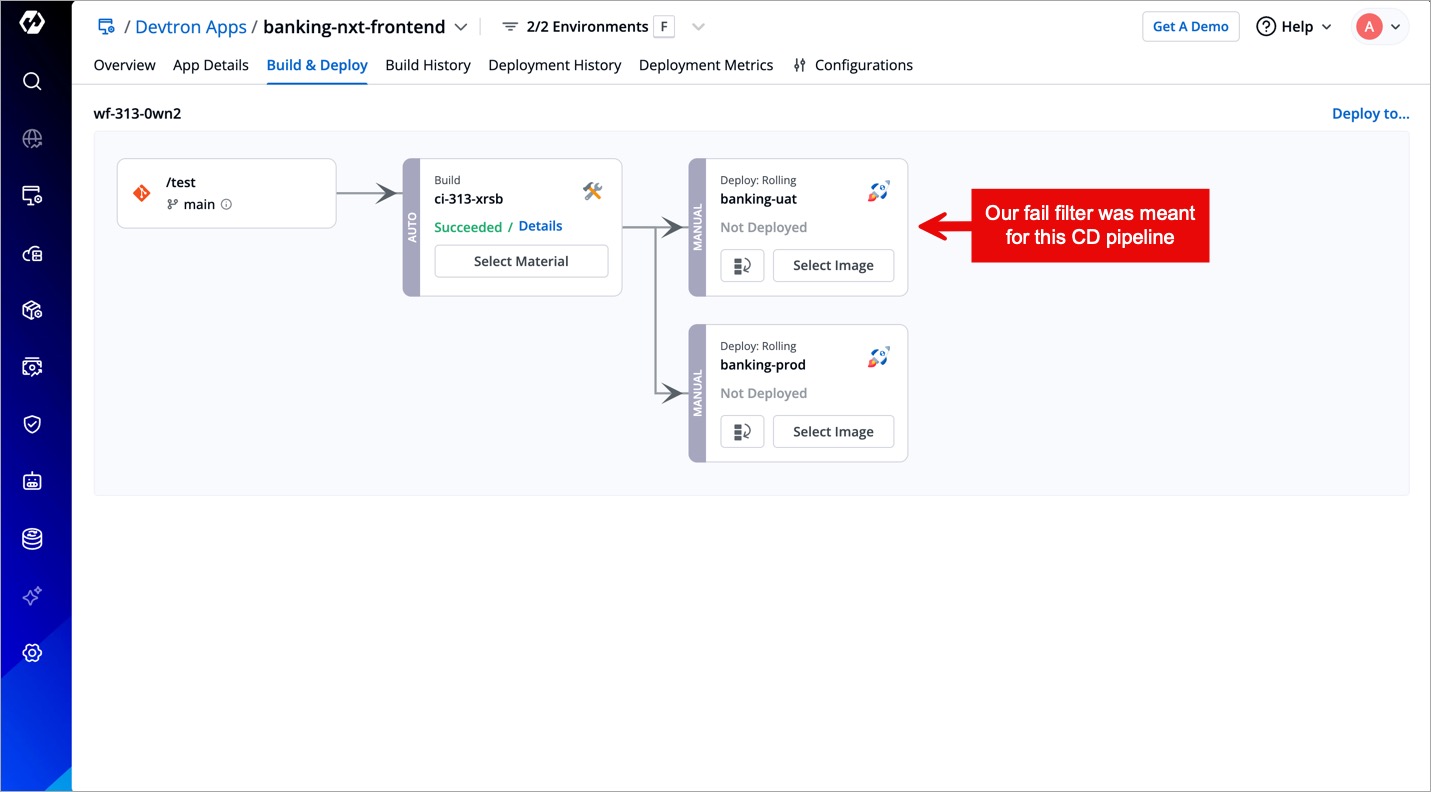Open the build Details link
The image size is (1431, 792).
[540, 226]
